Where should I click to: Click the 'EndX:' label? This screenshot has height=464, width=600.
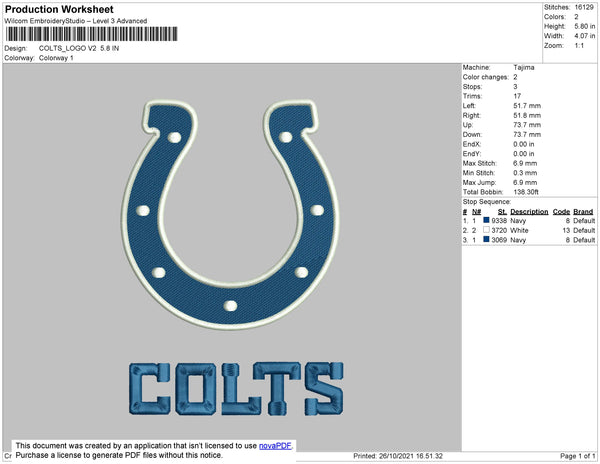click(472, 144)
